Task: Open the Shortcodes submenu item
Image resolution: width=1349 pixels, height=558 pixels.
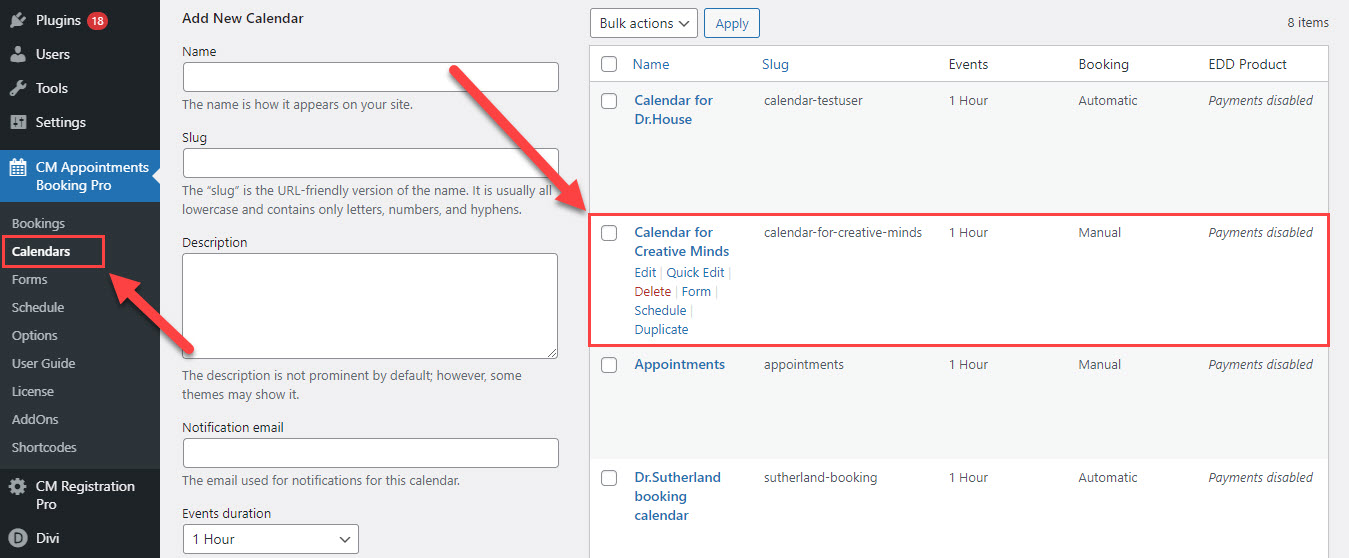Action: pyautogui.click(x=44, y=447)
